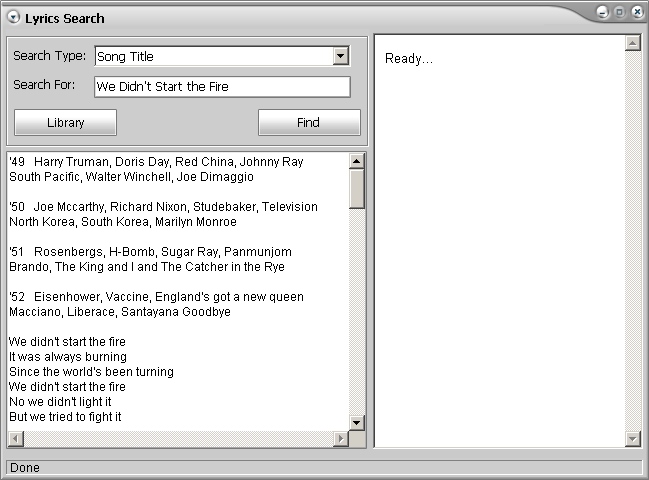This screenshot has height=480, width=649.
Task: Click 'No we didn't light it' line
Action: (x=60, y=402)
